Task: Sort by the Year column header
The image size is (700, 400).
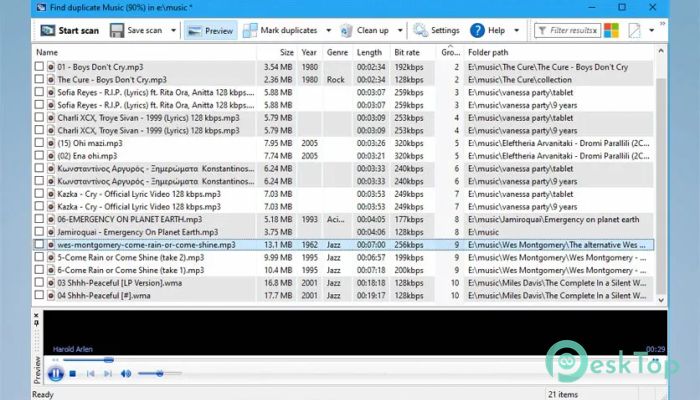Action: coord(309,52)
